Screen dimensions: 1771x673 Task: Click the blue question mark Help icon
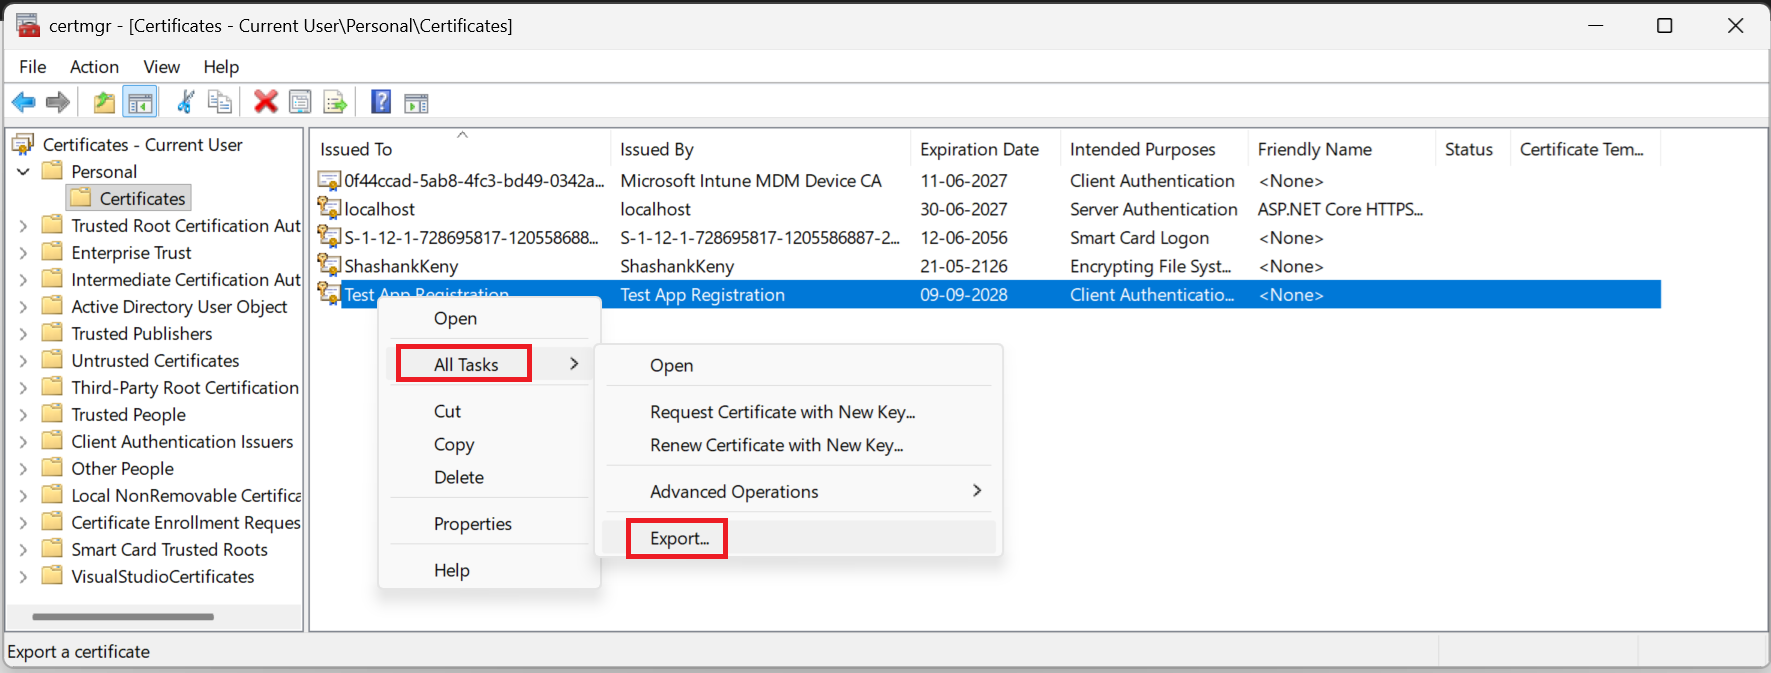381,102
